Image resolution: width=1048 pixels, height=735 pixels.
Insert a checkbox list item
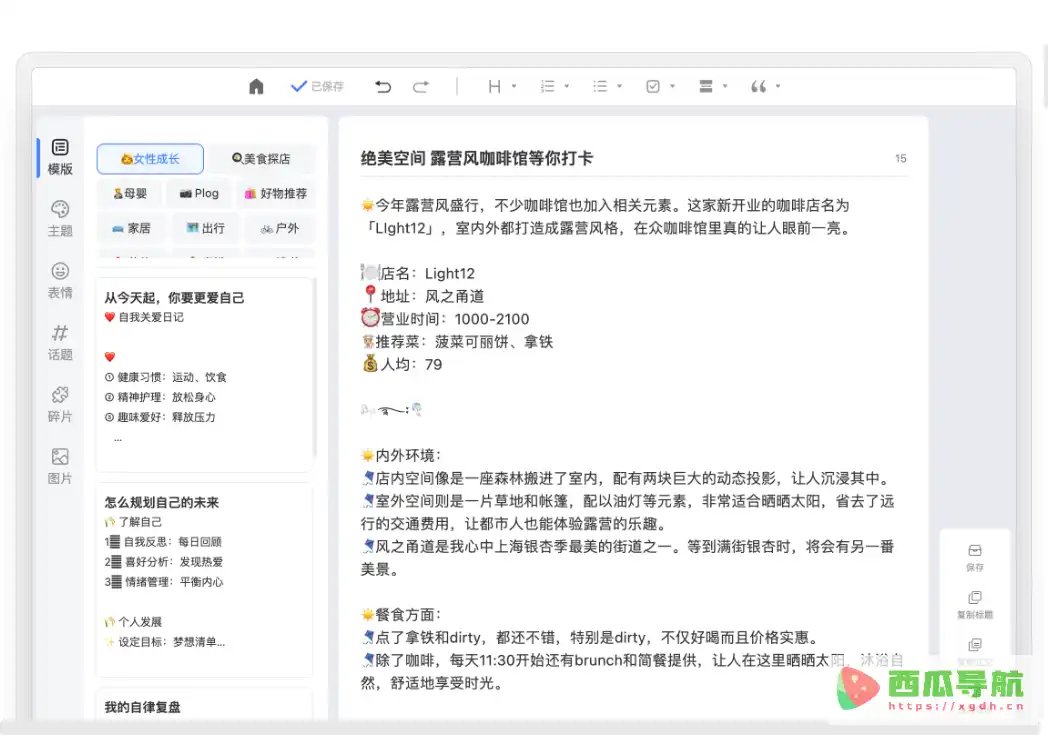click(653, 86)
